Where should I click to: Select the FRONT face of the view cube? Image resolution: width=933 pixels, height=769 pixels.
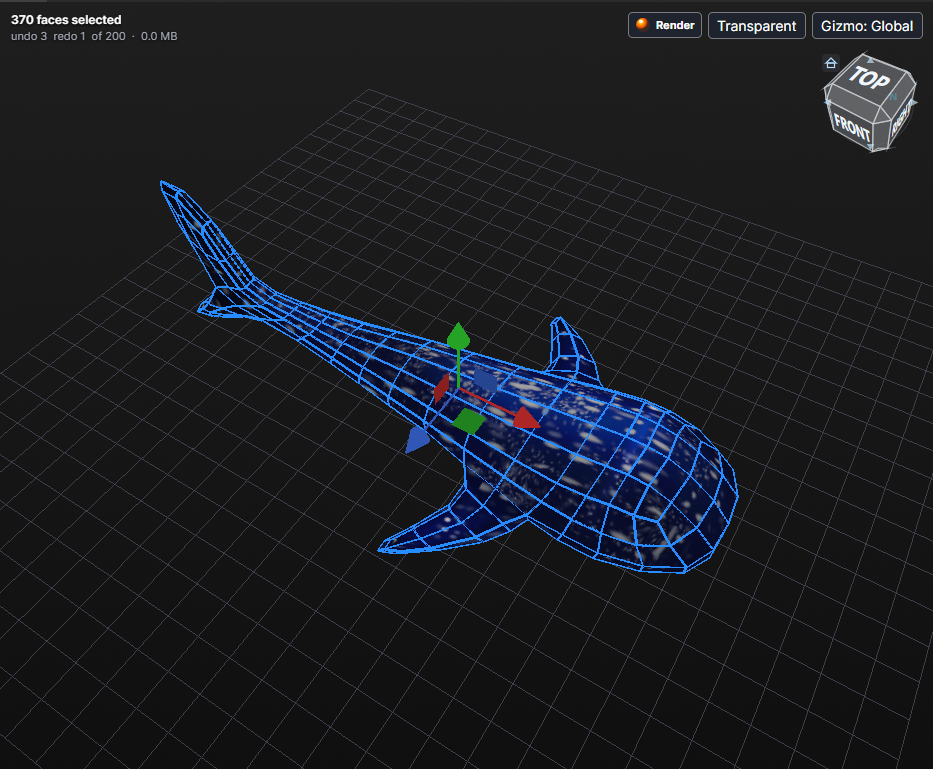(853, 126)
